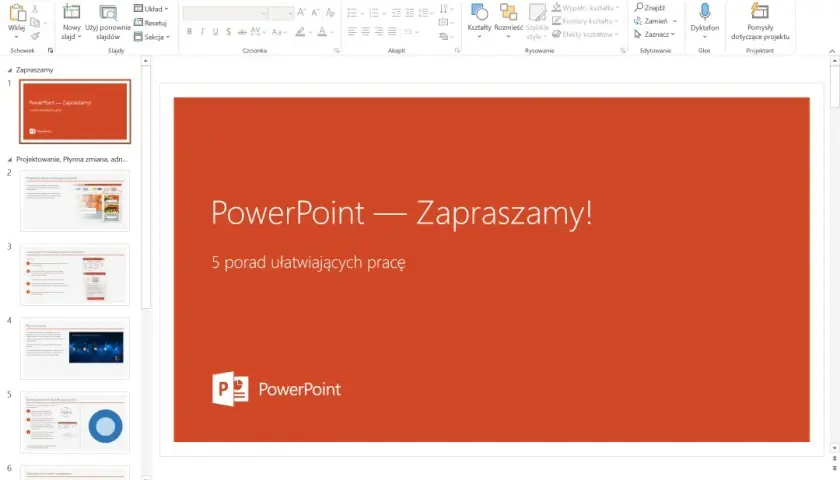
Task: Click the title PowerPoint — Zapraszamy! text
Action: [402, 213]
